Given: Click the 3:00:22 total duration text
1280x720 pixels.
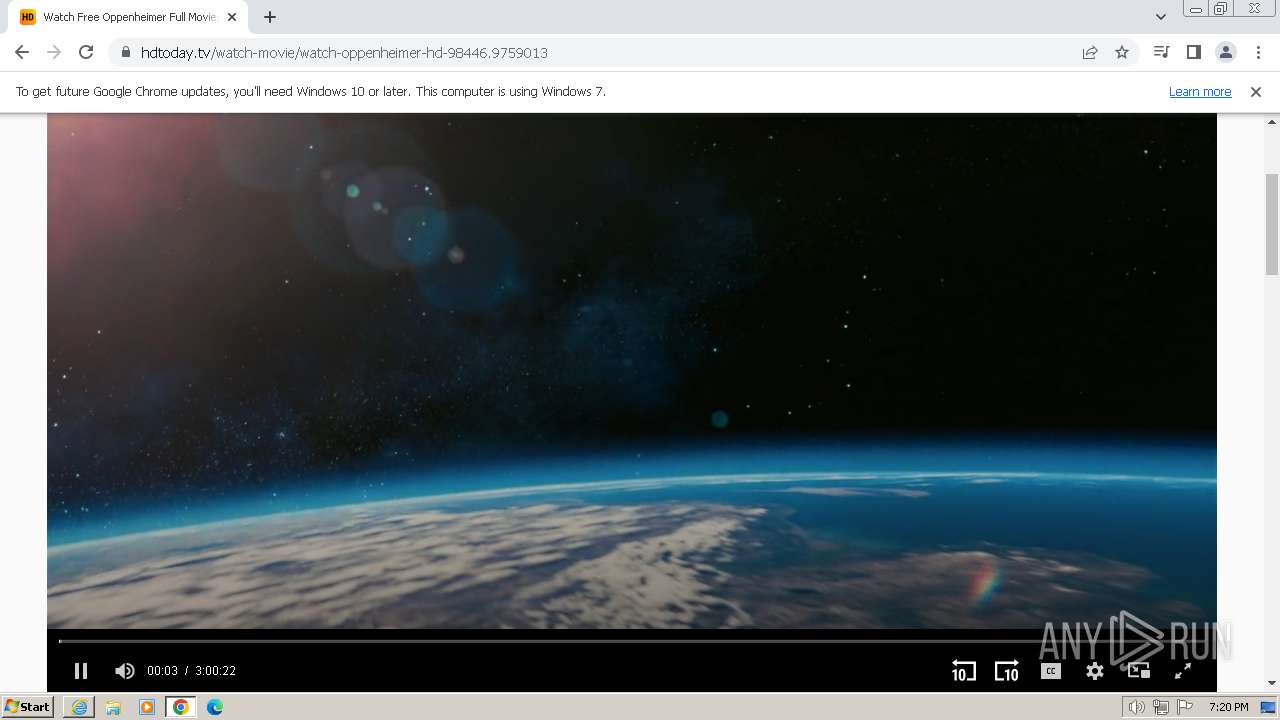Looking at the screenshot, I should click(215, 671).
